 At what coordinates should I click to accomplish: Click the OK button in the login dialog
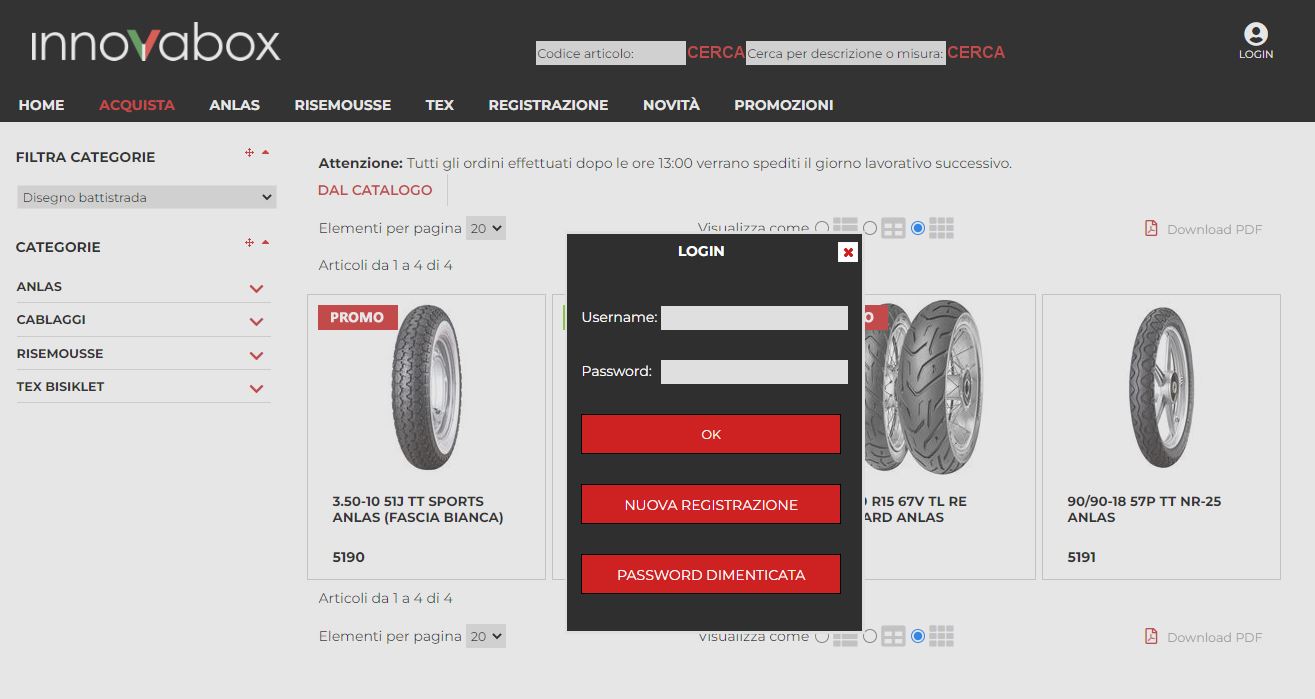pos(711,434)
